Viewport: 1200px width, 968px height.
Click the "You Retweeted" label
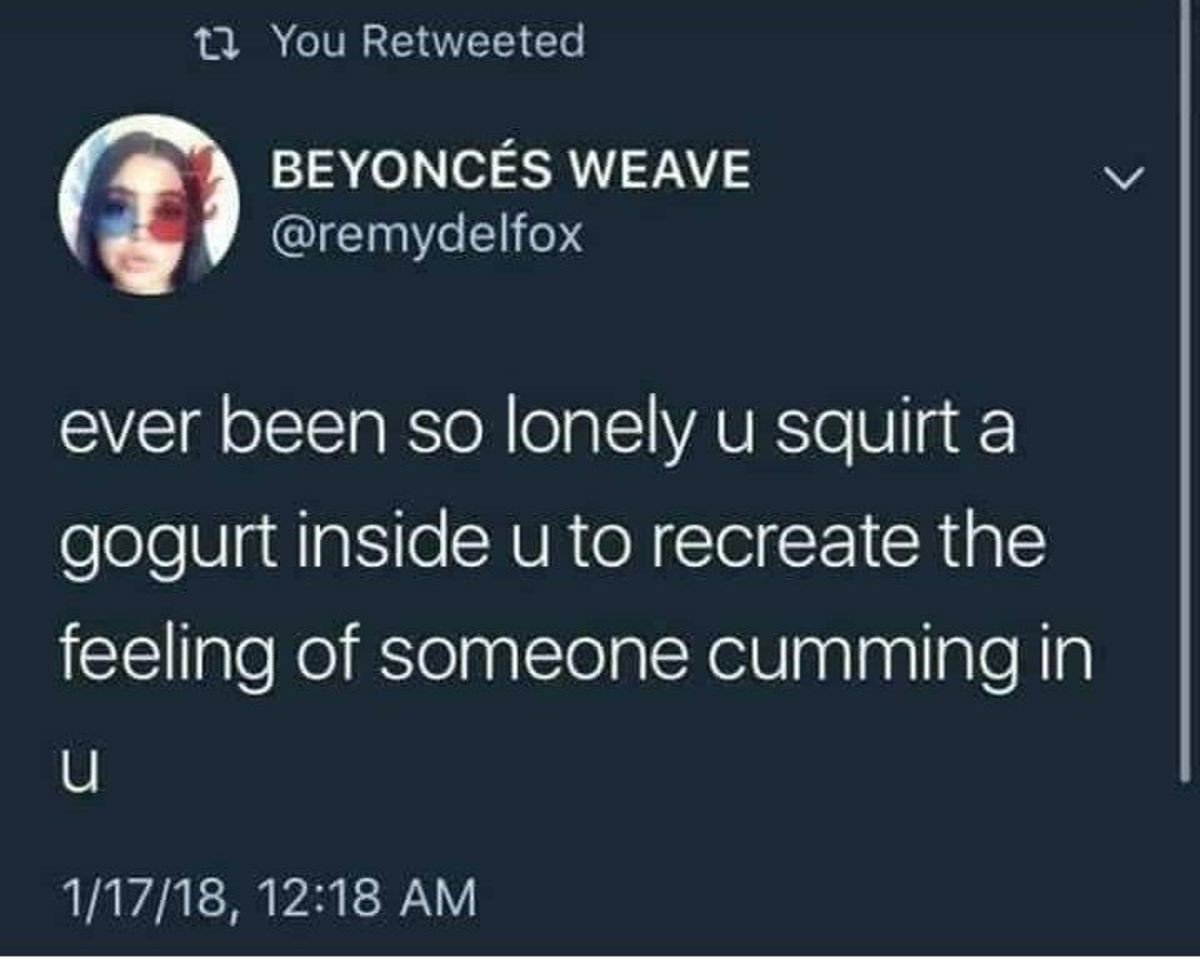coord(429,41)
